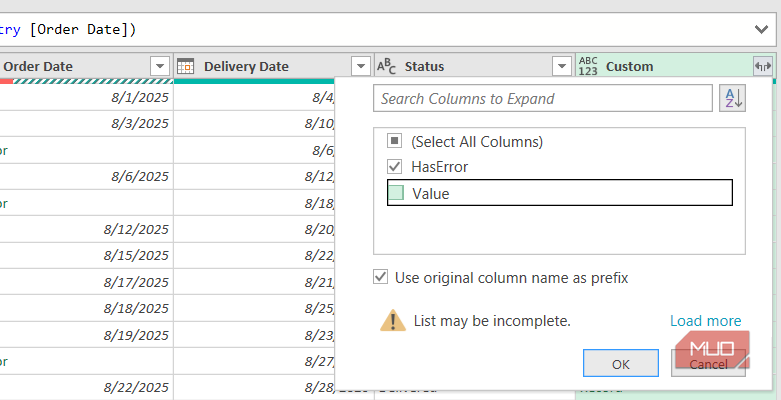Click the date type icon of Delivery Date column
Viewport: 781px width, 400px height.
[185, 66]
